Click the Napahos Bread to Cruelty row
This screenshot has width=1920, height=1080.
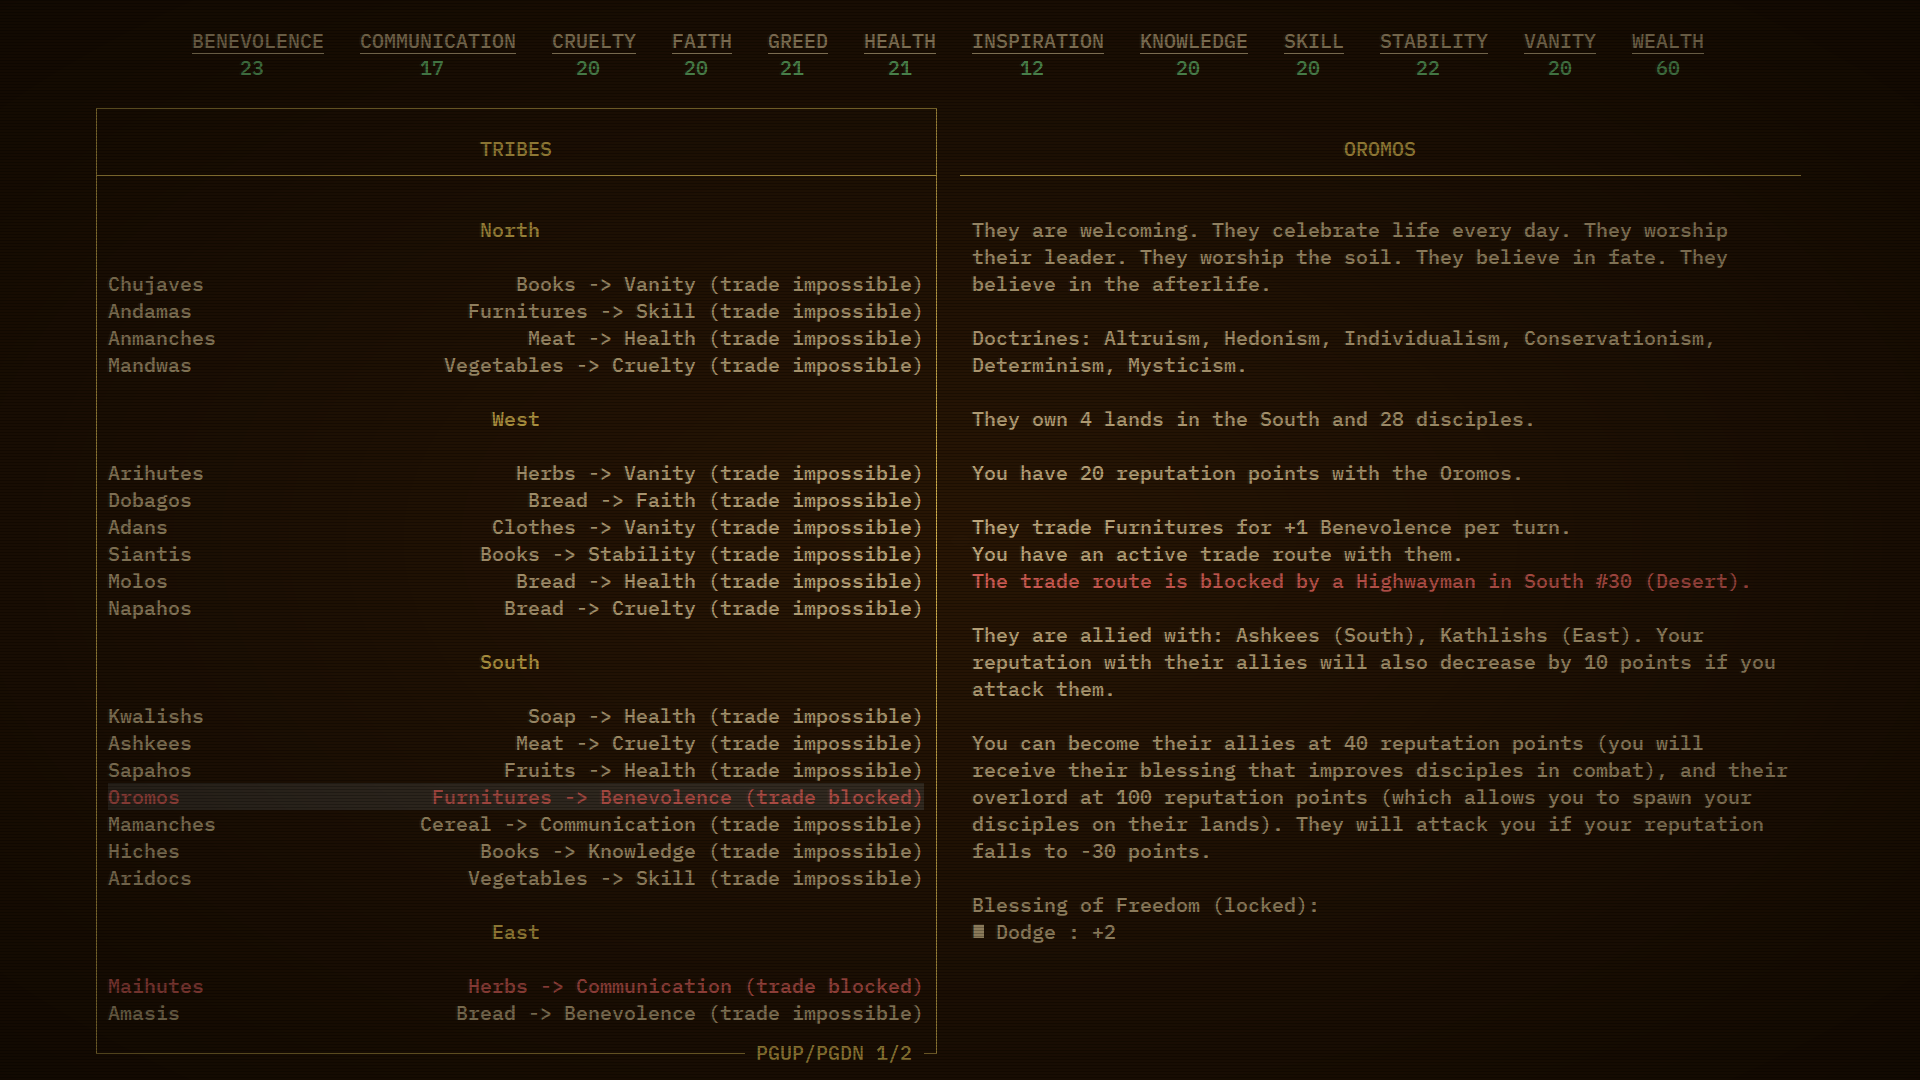(x=515, y=609)
